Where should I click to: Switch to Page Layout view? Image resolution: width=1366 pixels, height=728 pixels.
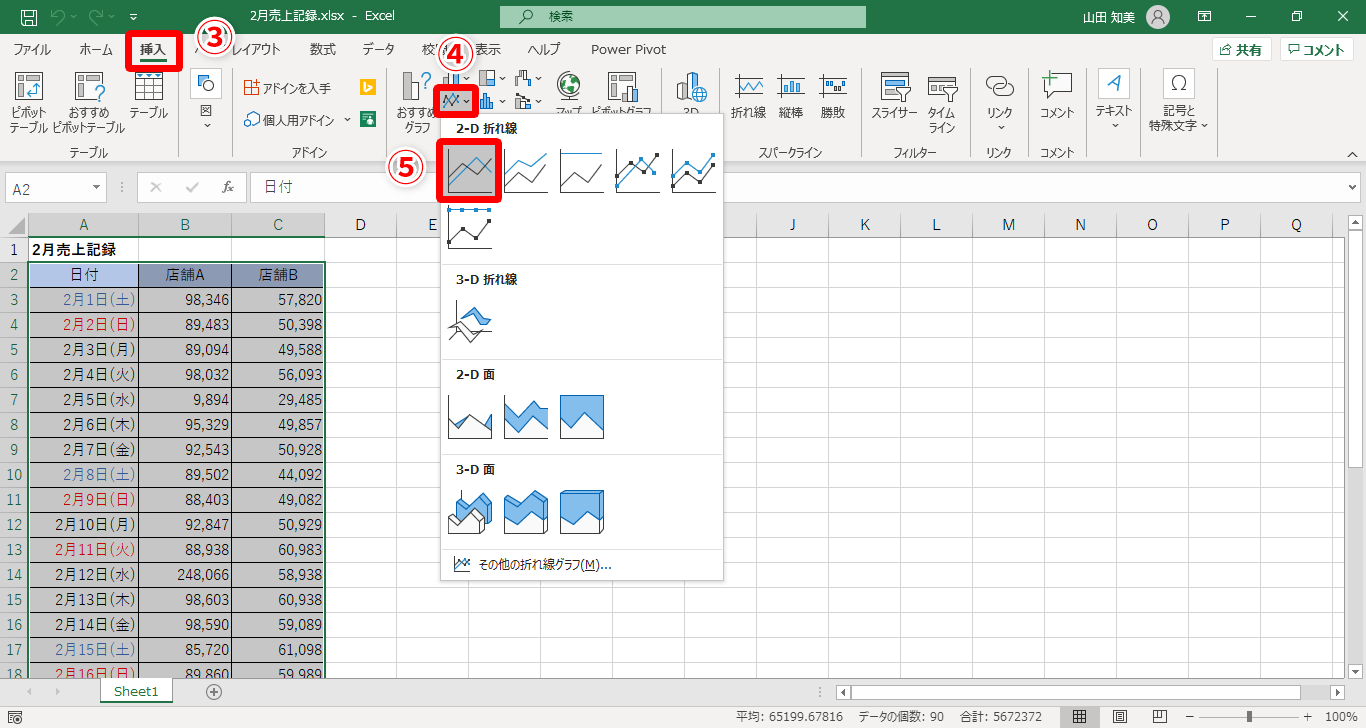(x=1120, y=717)
